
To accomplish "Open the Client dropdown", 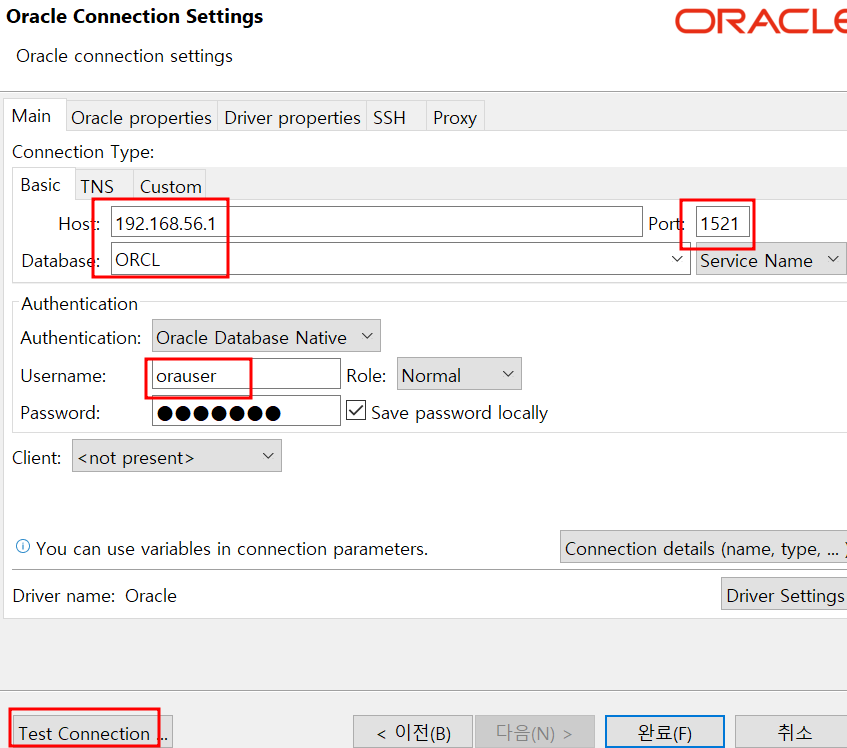I will pos(177,456).
